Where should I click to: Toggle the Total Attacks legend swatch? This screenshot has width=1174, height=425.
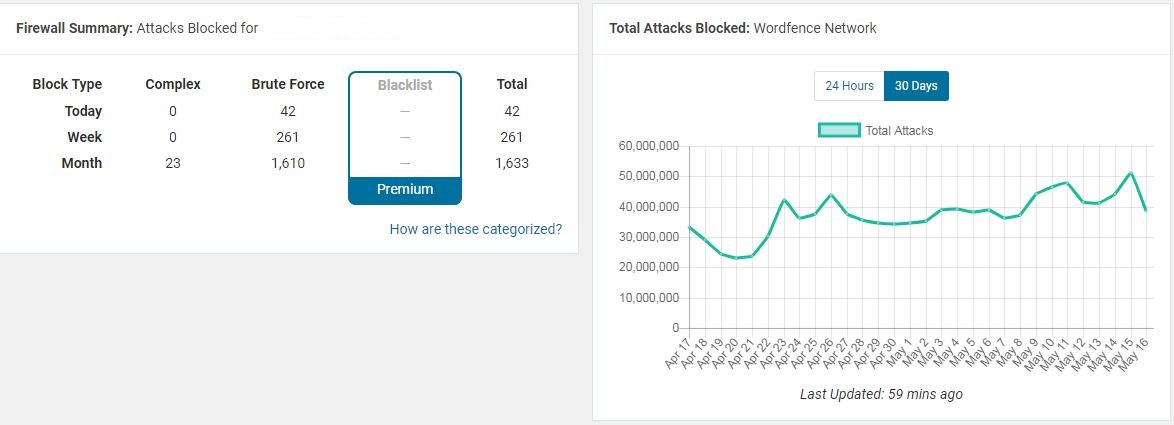838,130
